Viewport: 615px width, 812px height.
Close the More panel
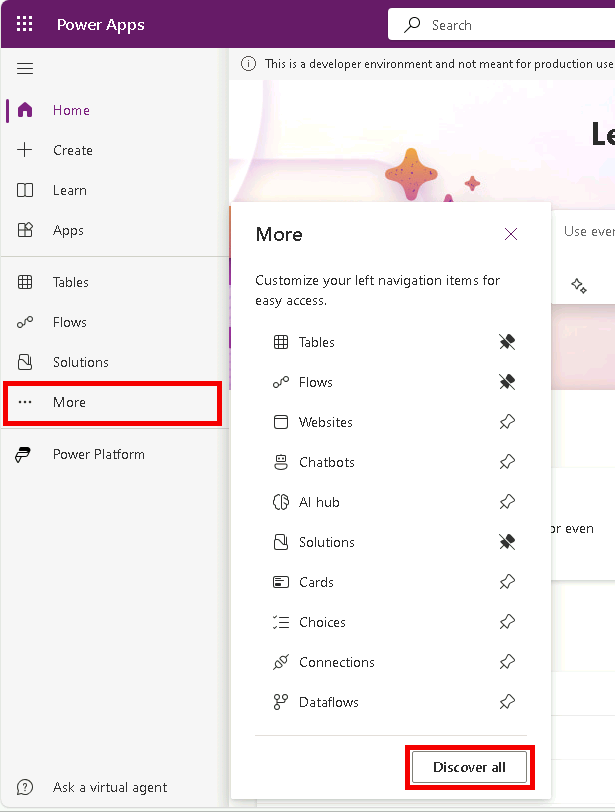[x=511, y=234]
